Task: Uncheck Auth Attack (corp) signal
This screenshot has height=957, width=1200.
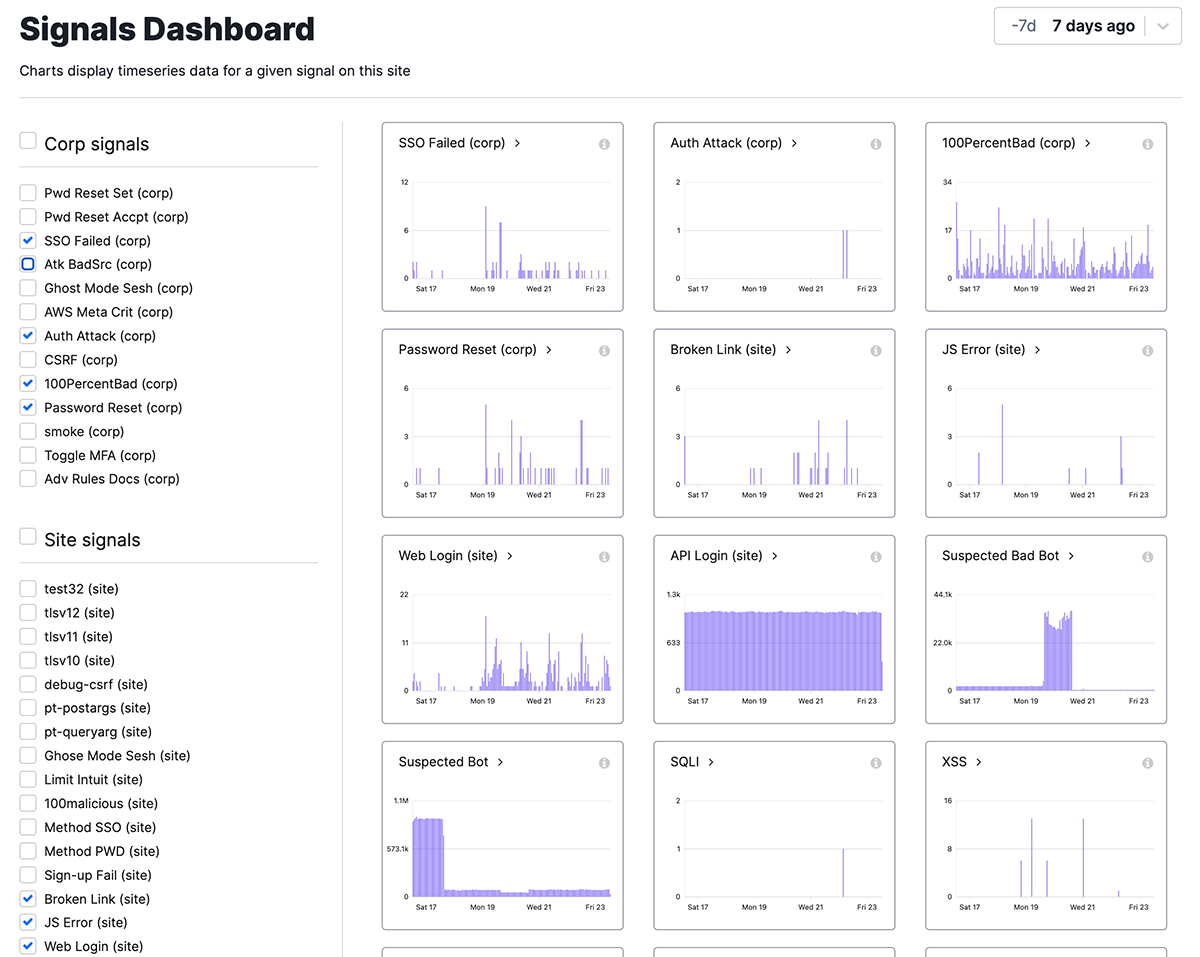Action: click(28, 336)
